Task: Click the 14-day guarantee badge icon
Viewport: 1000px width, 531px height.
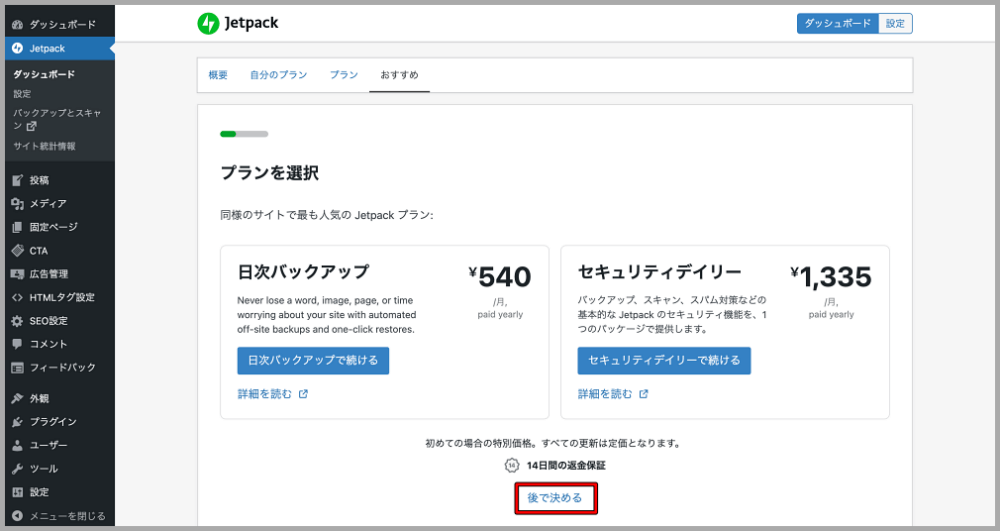Action: 512,465
